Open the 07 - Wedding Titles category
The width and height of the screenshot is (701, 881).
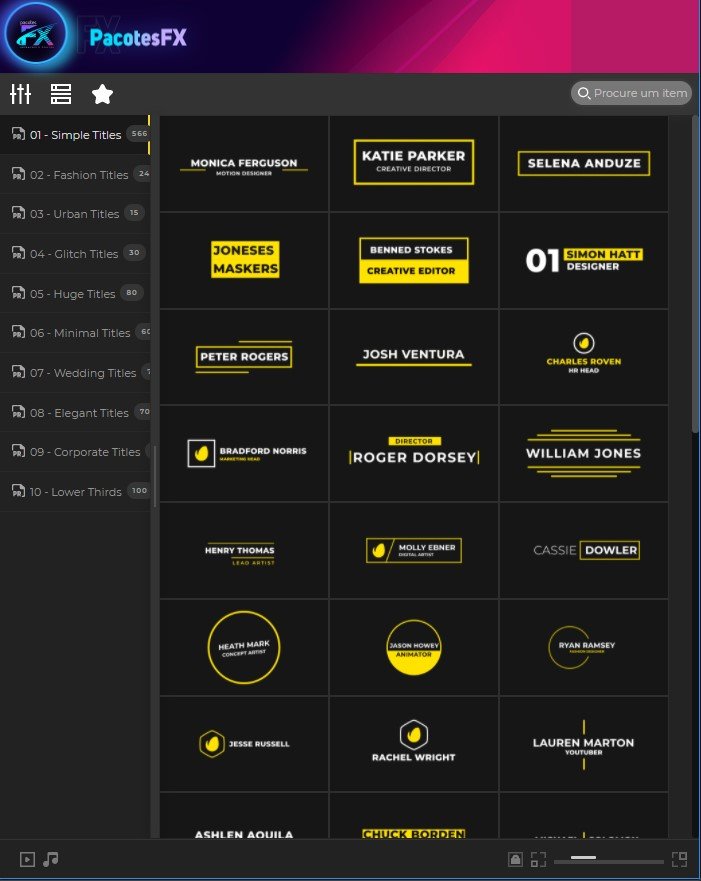(x=82, y=373)
